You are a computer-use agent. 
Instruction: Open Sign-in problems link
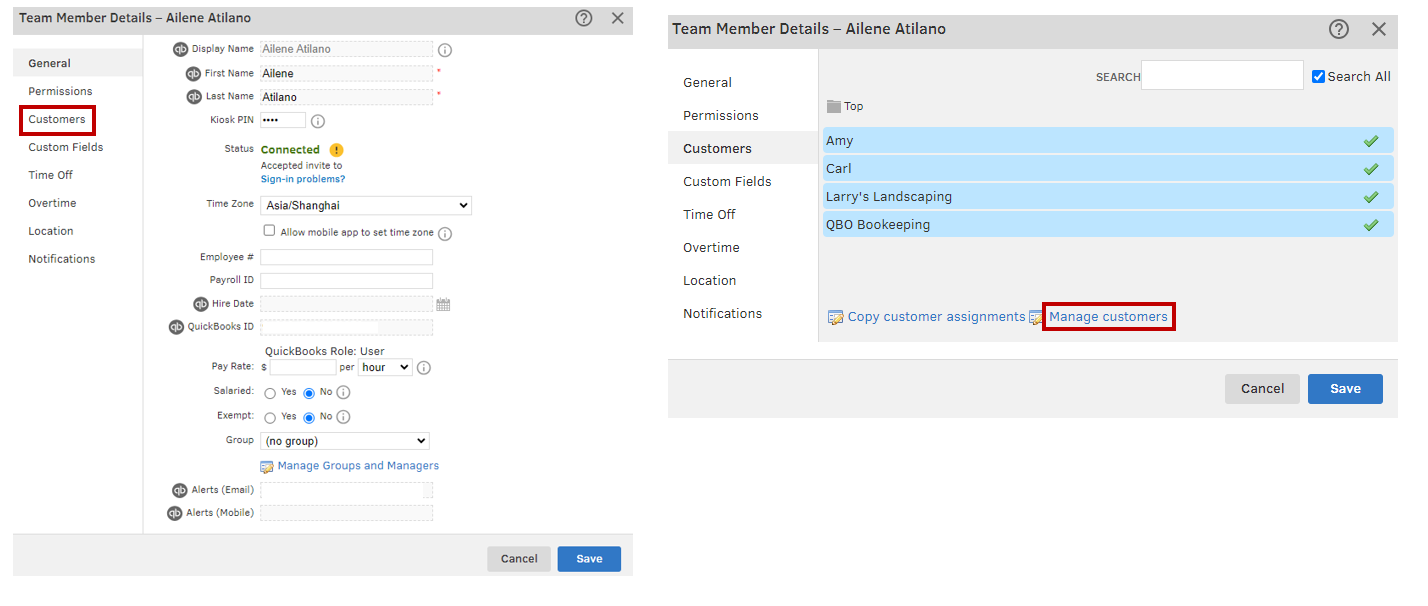(302, 179)
